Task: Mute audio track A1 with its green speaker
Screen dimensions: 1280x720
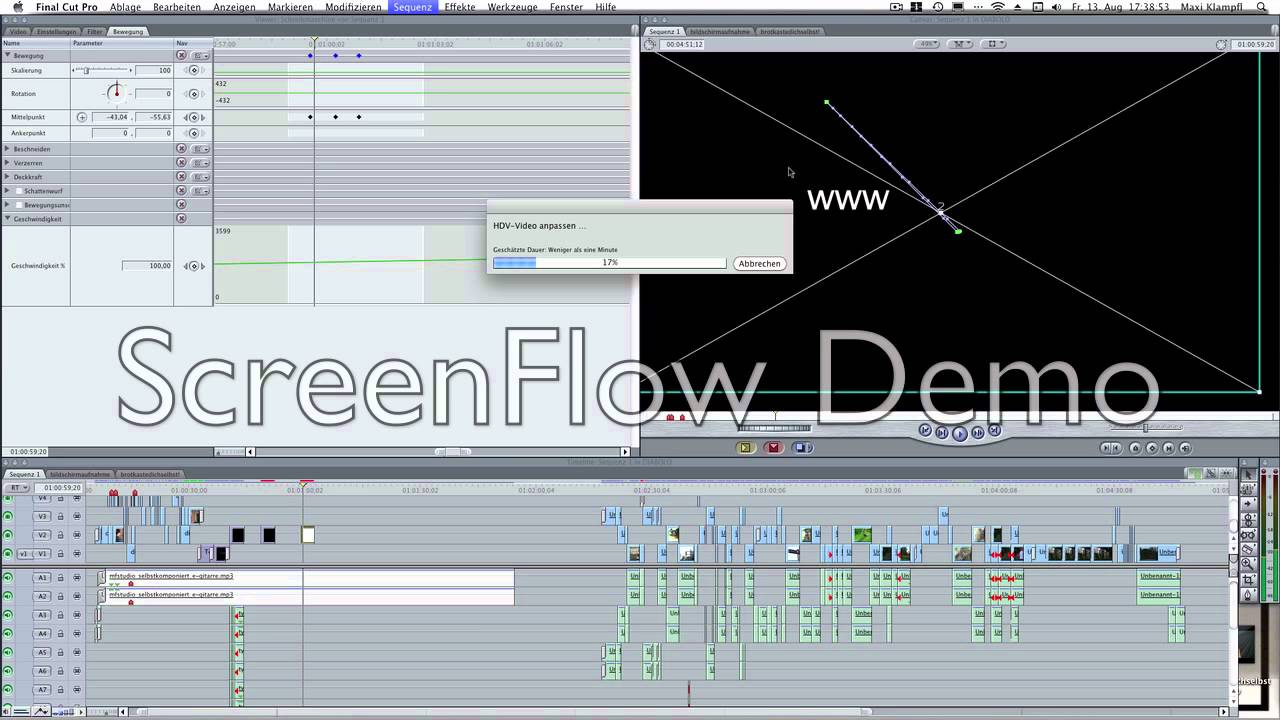Action: pyautogui.click(x=8, y=577)
